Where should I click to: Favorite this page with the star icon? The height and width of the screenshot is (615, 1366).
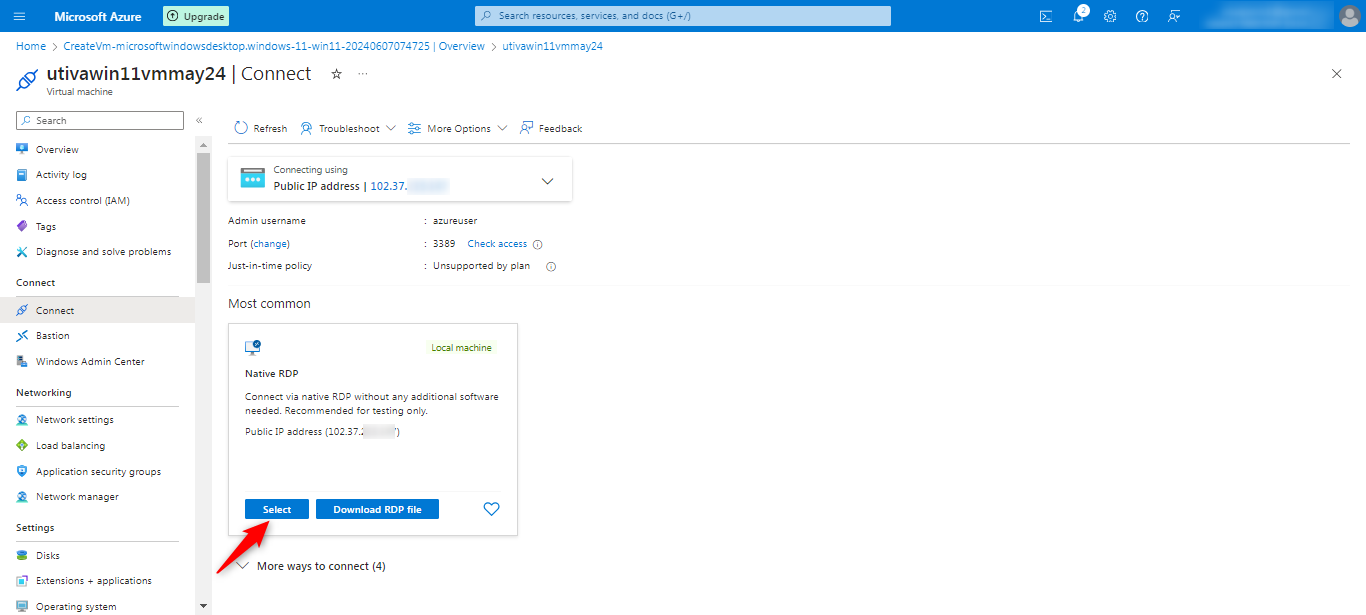coord(336,74)
